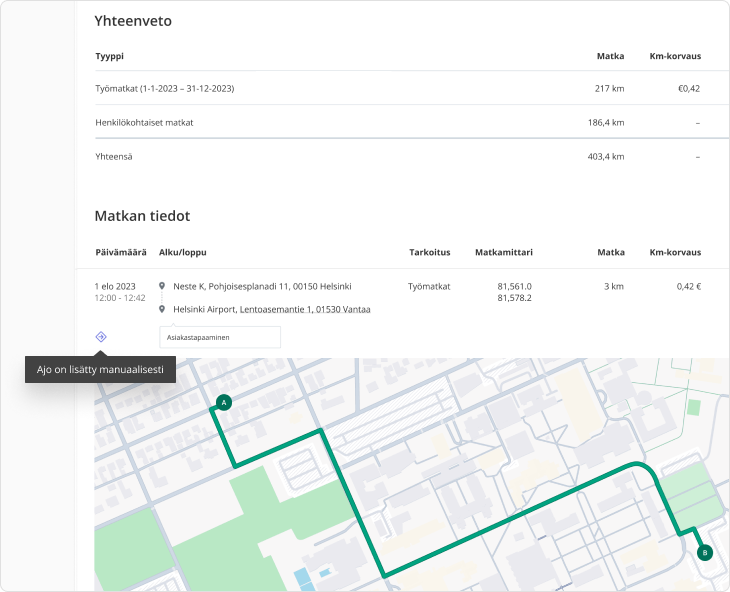Click the Alku/loppu column header
The width and height of the screenshot is (730, 592).
coord(182,253)
